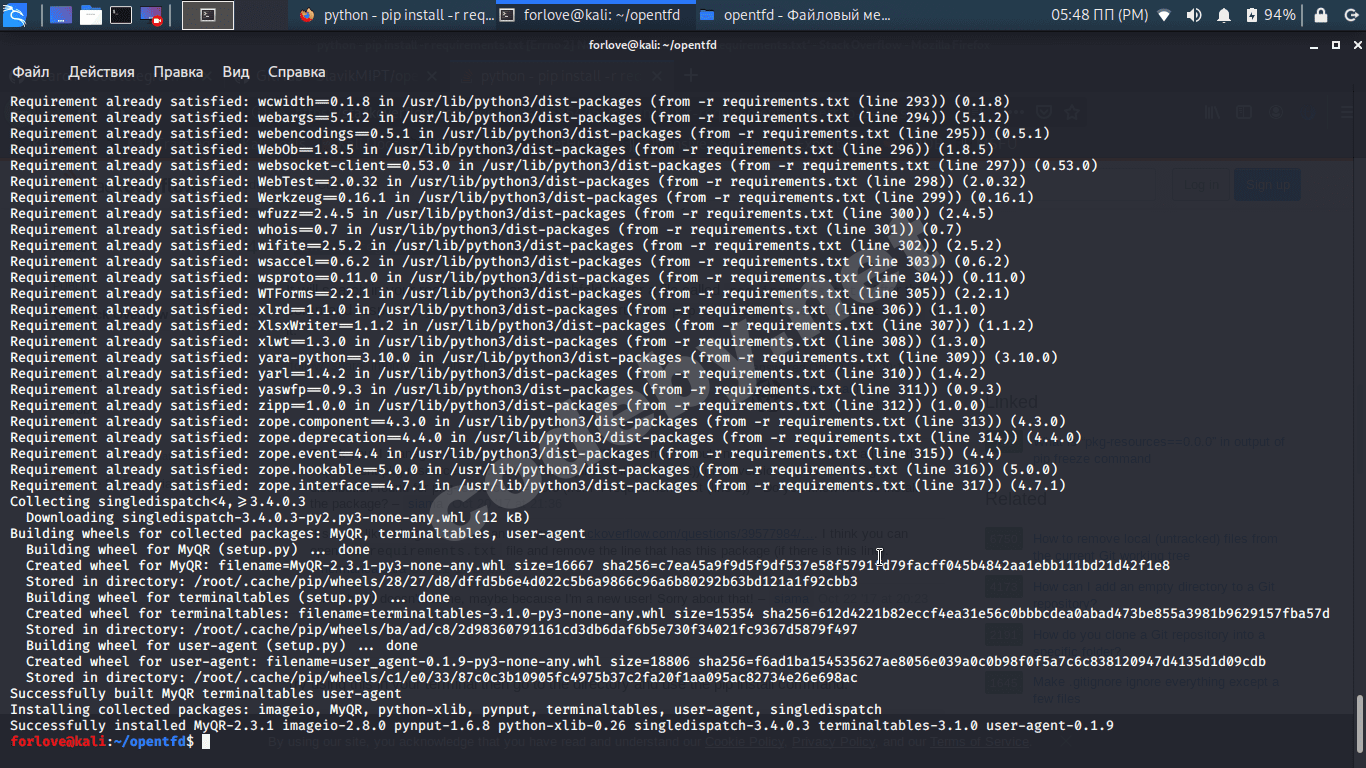
Task: Switch to forlove@kali terminal taskbar entry
Action: tap(594, 15)
